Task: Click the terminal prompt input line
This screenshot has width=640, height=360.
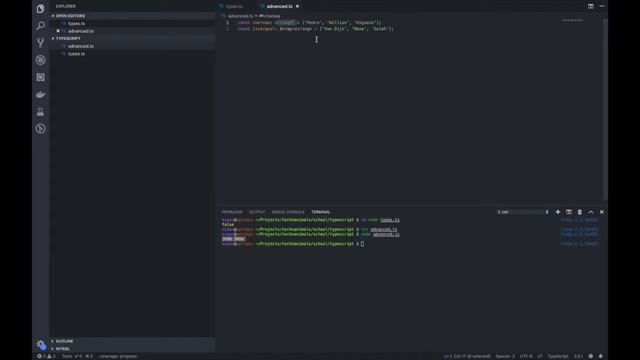Action: click(x=293, y=244)
